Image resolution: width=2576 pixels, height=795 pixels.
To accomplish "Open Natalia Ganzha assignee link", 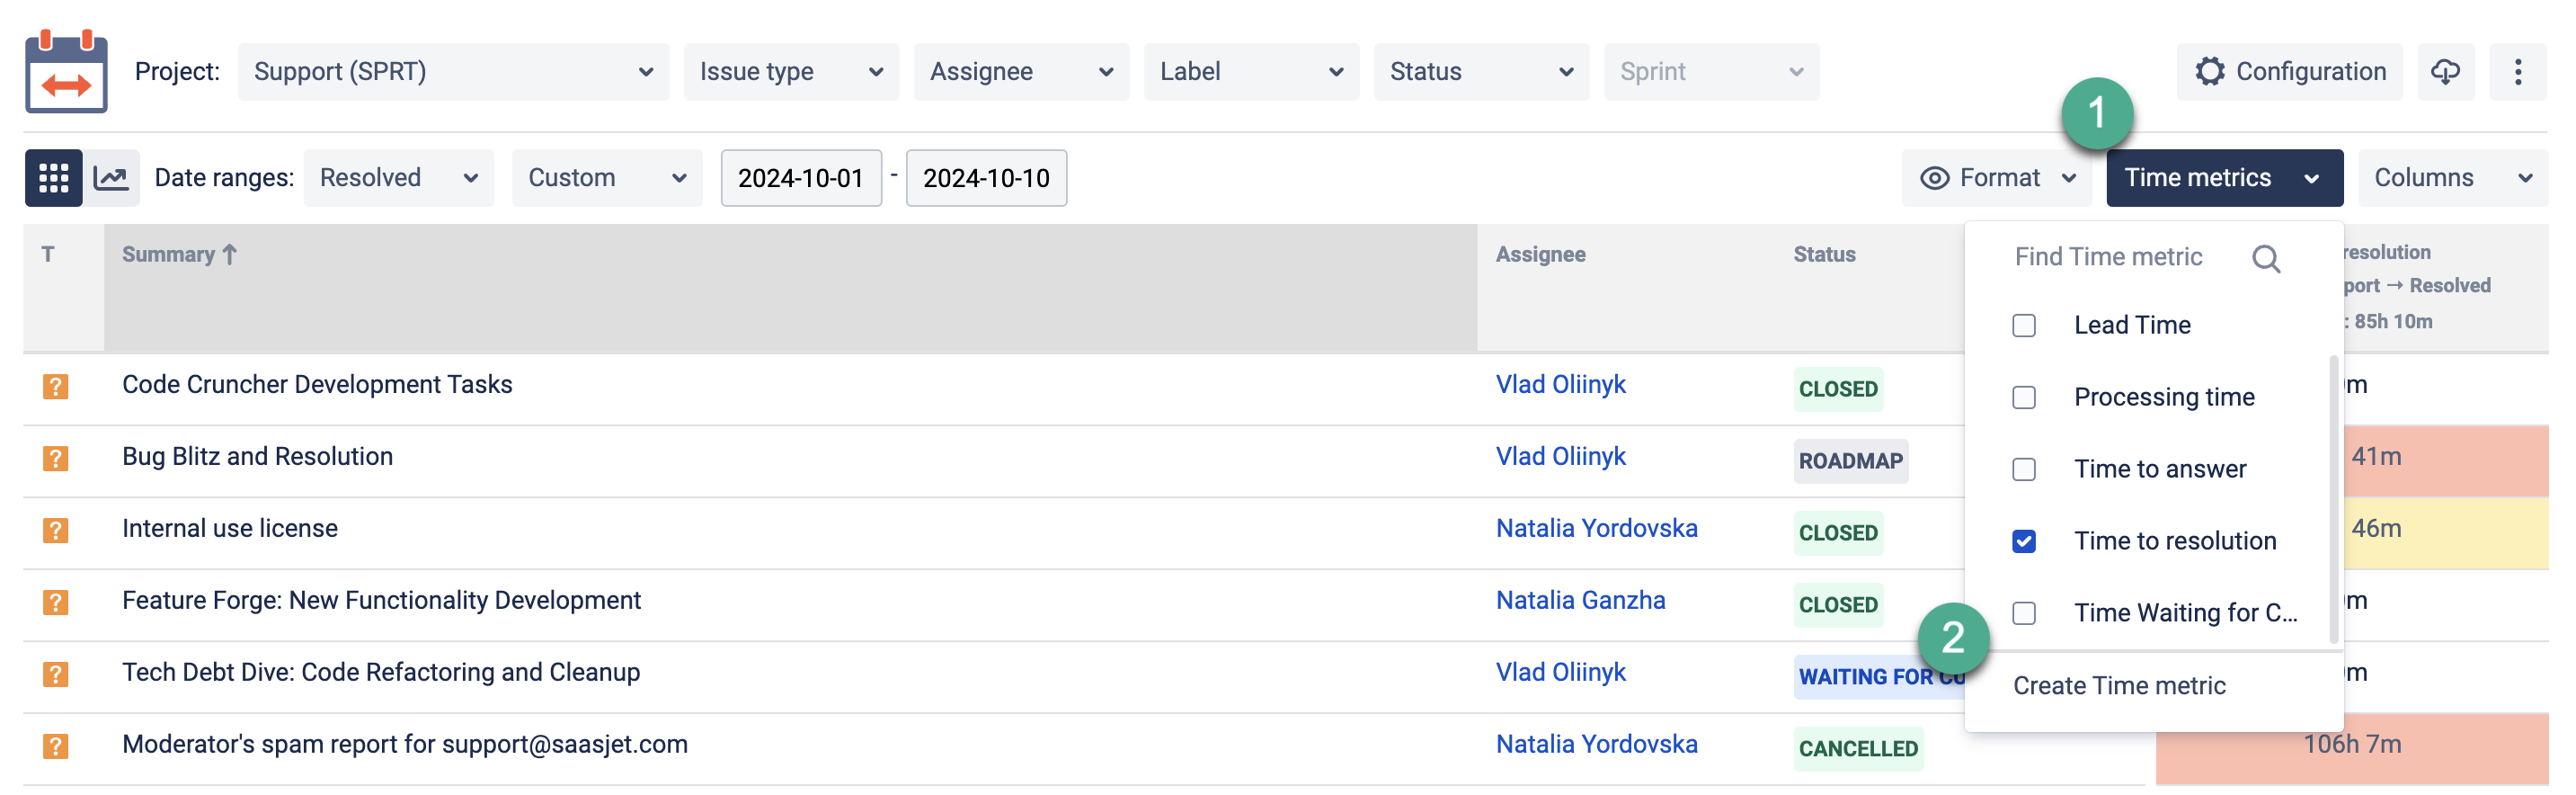I will (x=1580, y=601).
